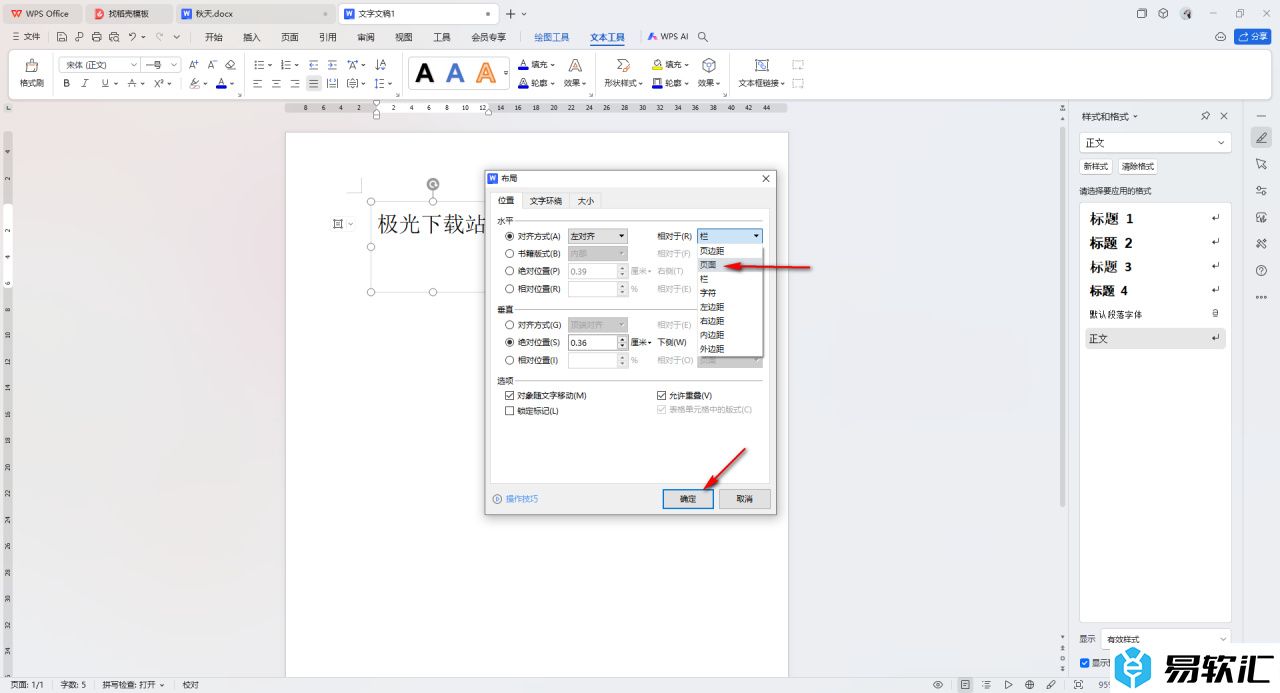The image size is (1280, 693).
Task: Open the 插入 ribbon tab
Action: pyautogui.click(x=252, y=37)
